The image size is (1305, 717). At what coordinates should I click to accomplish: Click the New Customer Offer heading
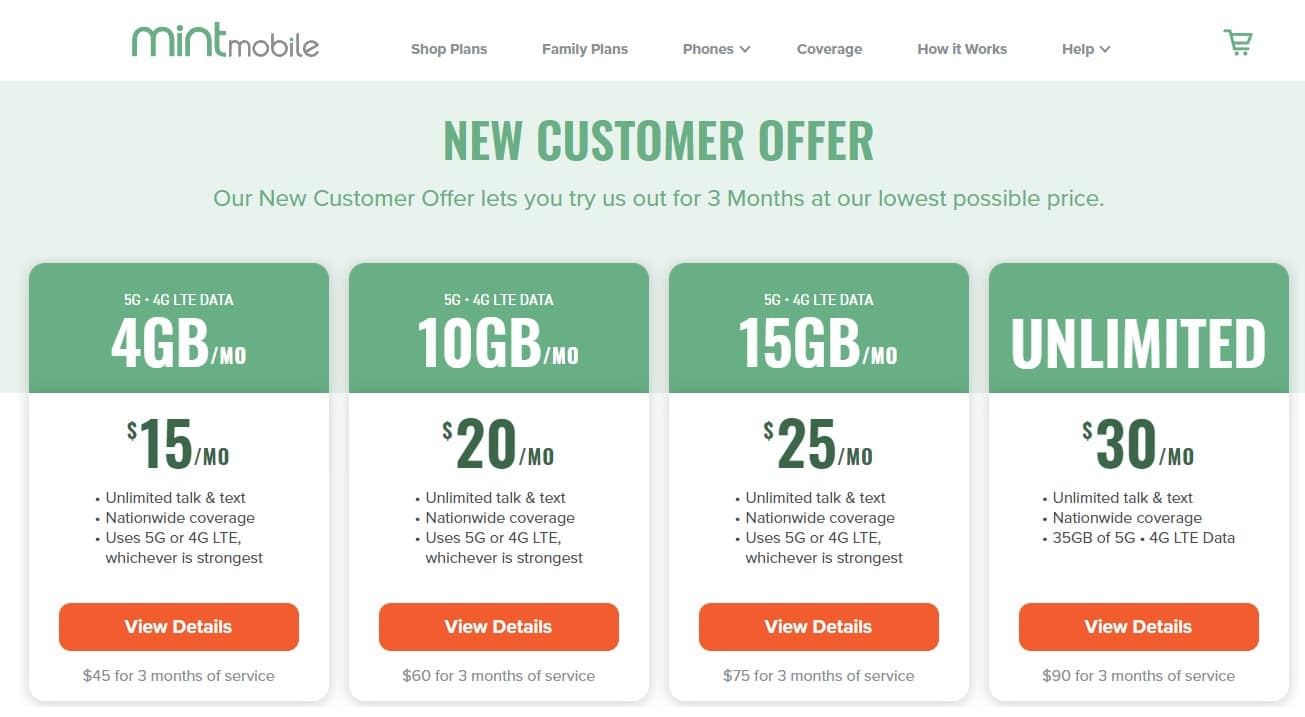pyautogui.click(x=658, y=141)
